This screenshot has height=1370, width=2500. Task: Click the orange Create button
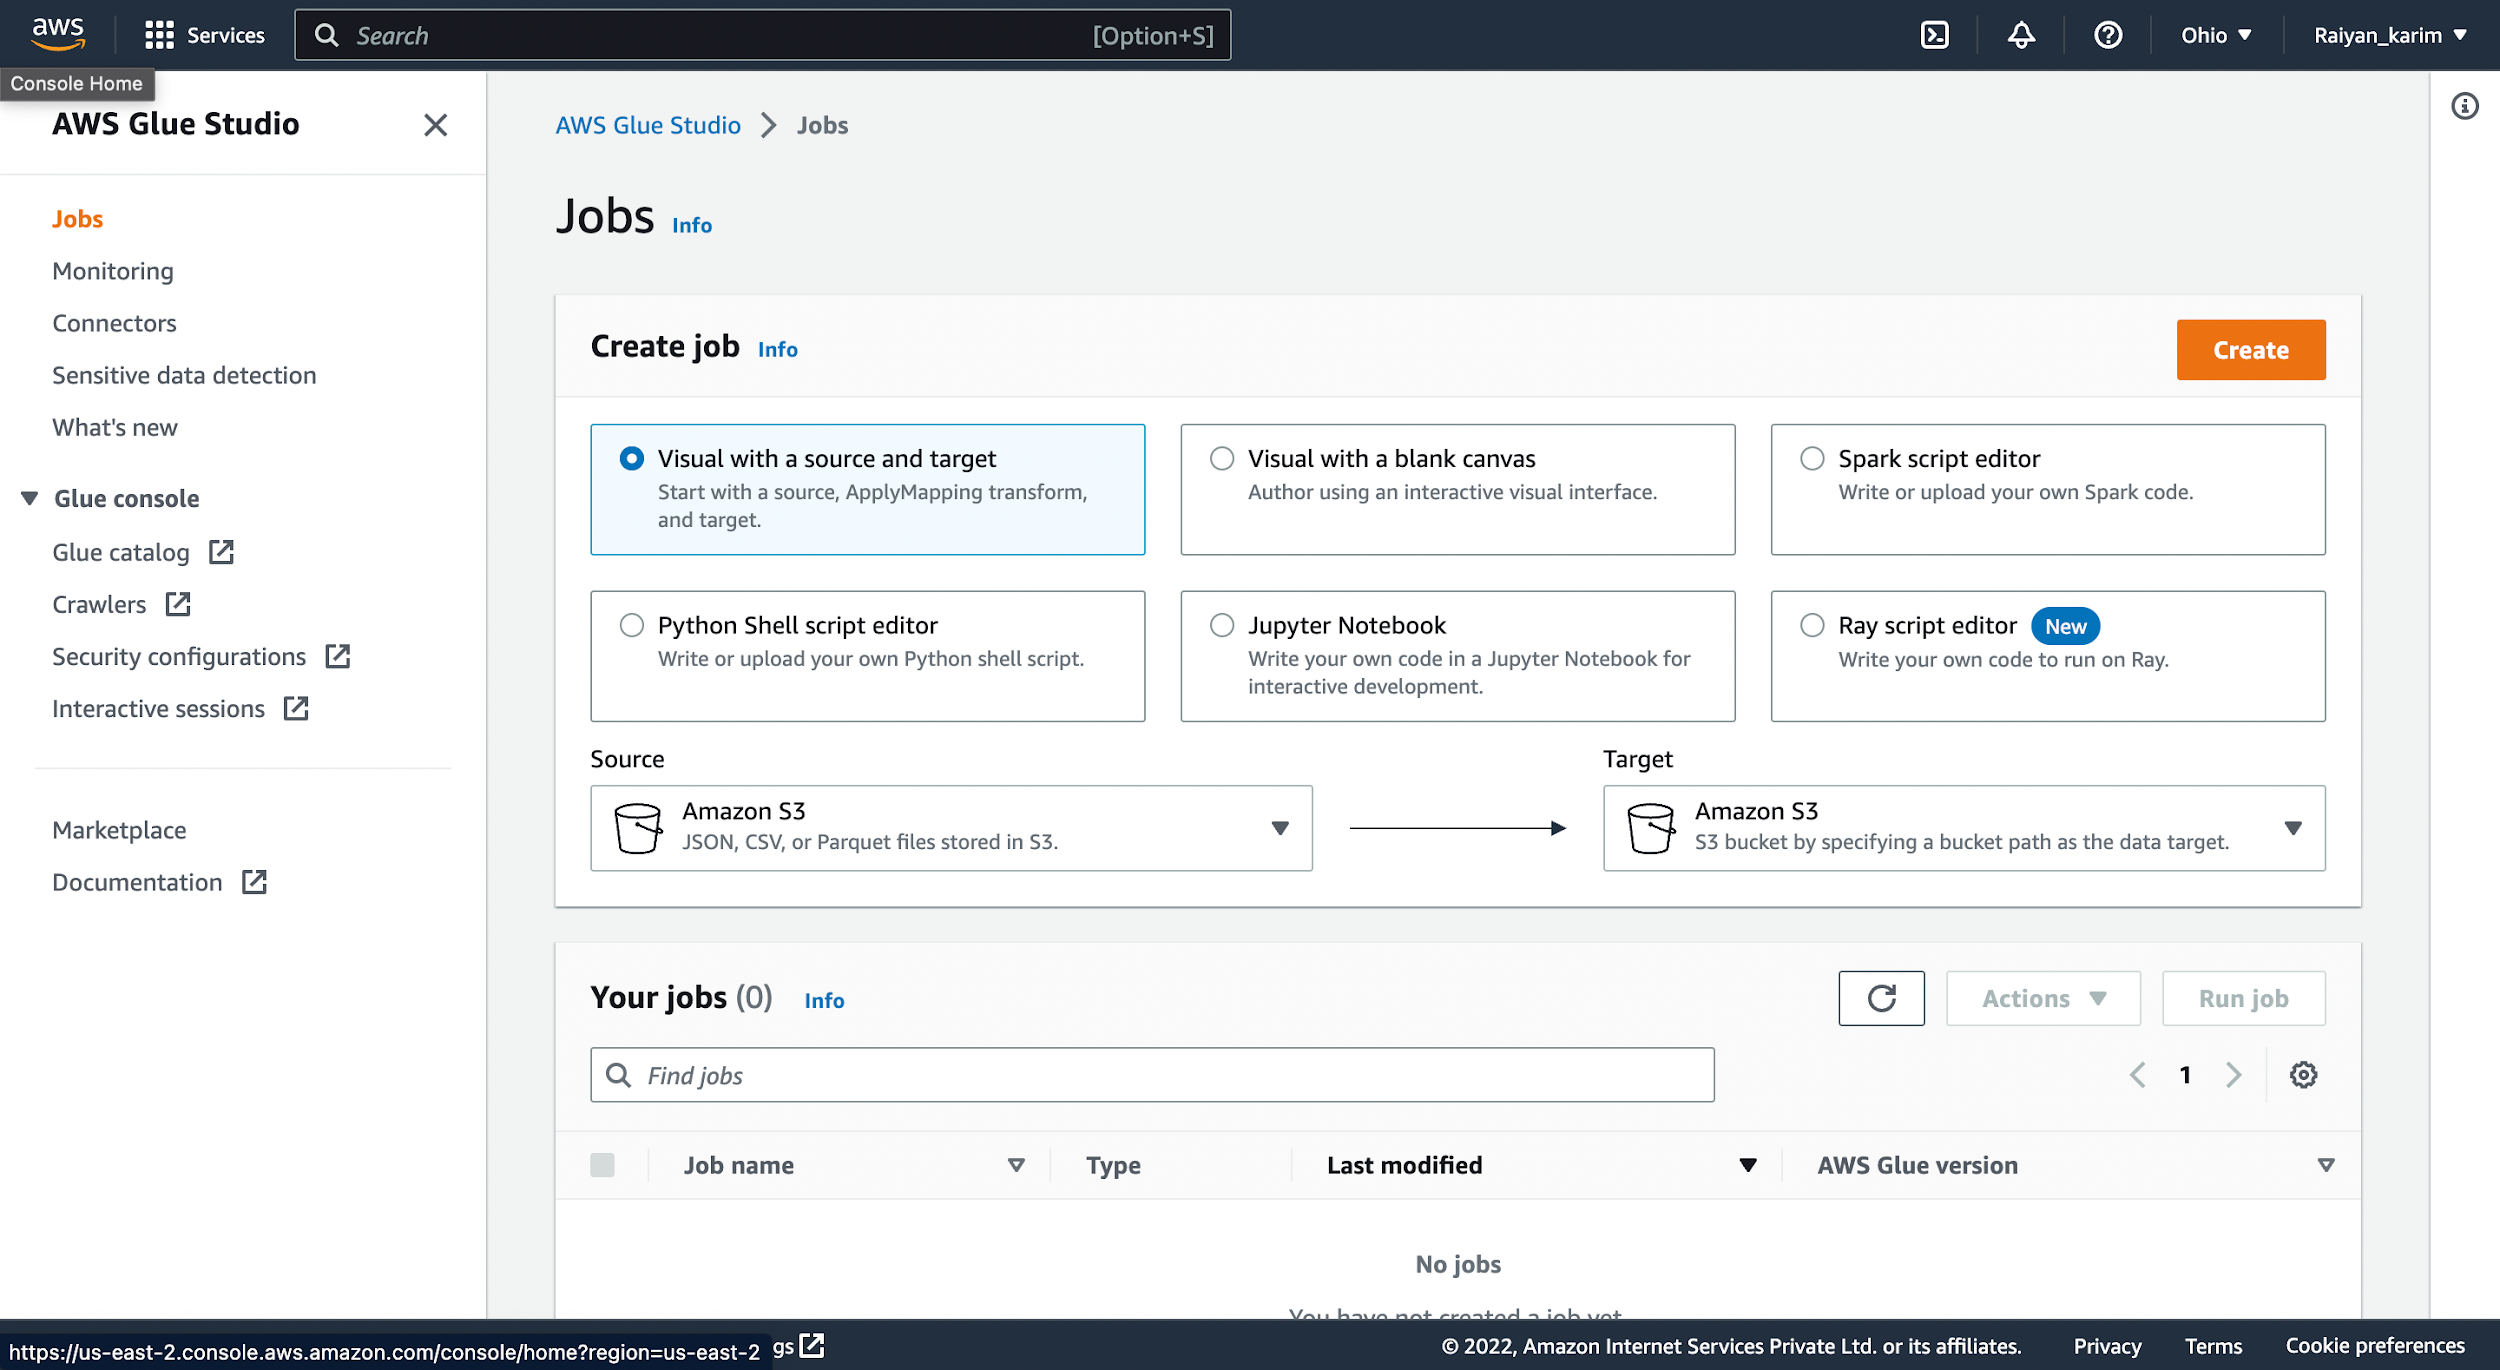pyautogui.click(x=2250, y=350)
